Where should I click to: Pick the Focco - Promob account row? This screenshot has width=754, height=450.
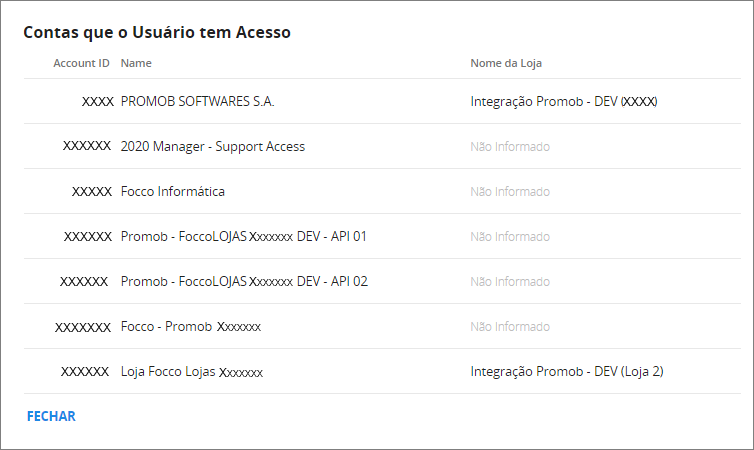coord(382,326)
